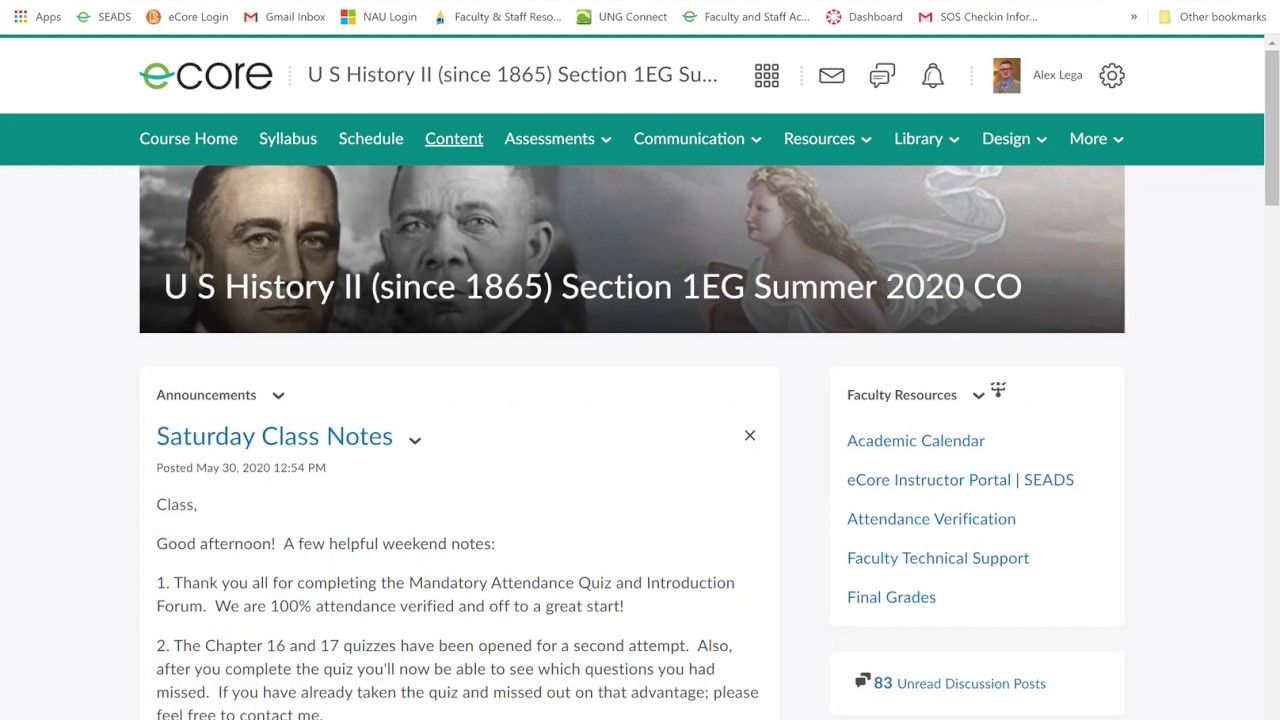
Task: Open the Attendance Verification link
Action: [x=931, y=519]
